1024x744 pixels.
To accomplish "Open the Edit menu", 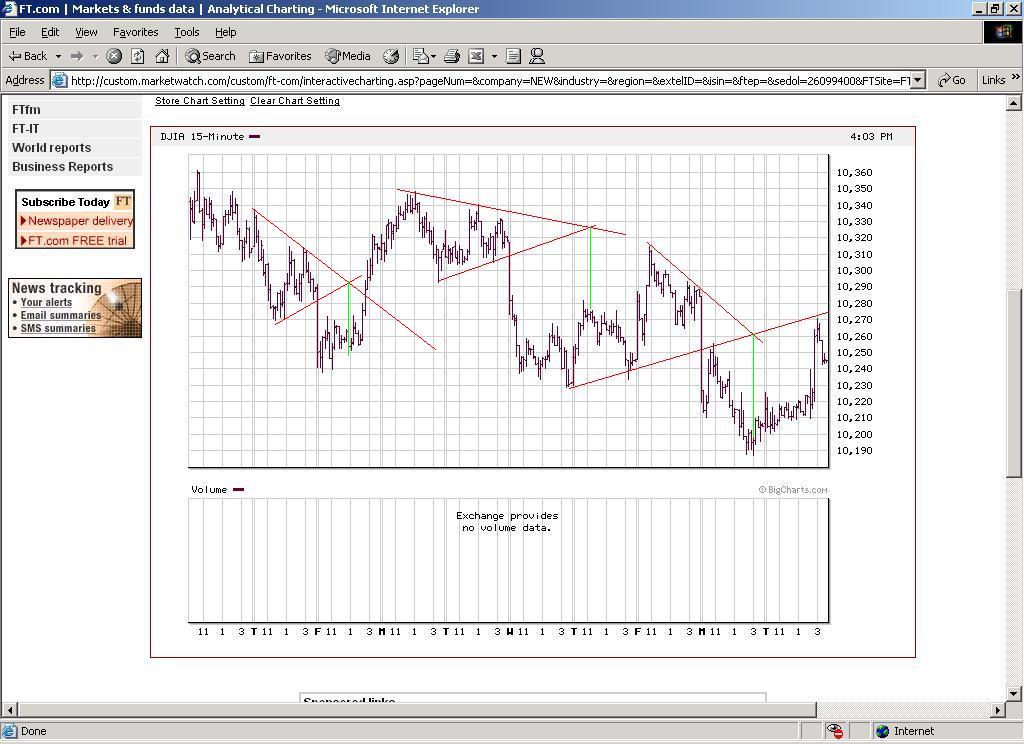I will click(x=50, y=32).
